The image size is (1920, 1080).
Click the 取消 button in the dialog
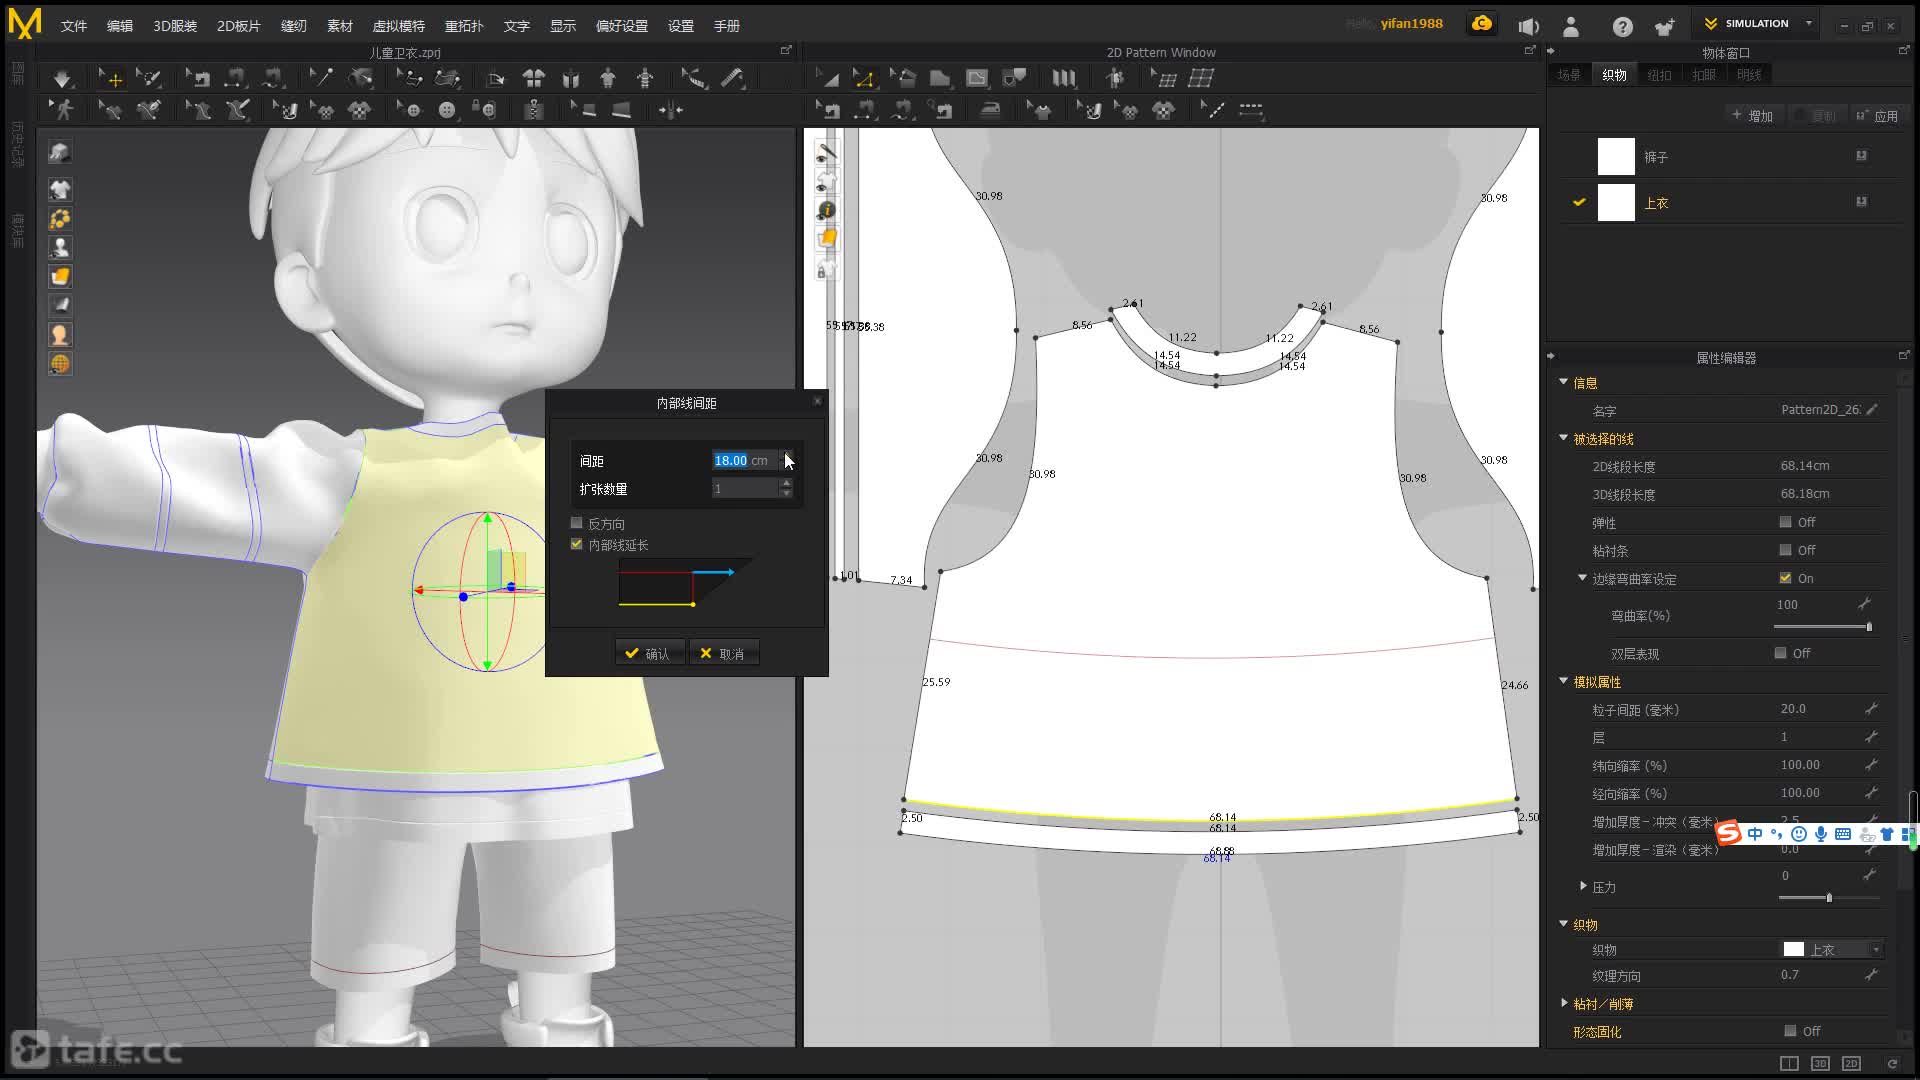pyautogui.click(x=724, y=653)
